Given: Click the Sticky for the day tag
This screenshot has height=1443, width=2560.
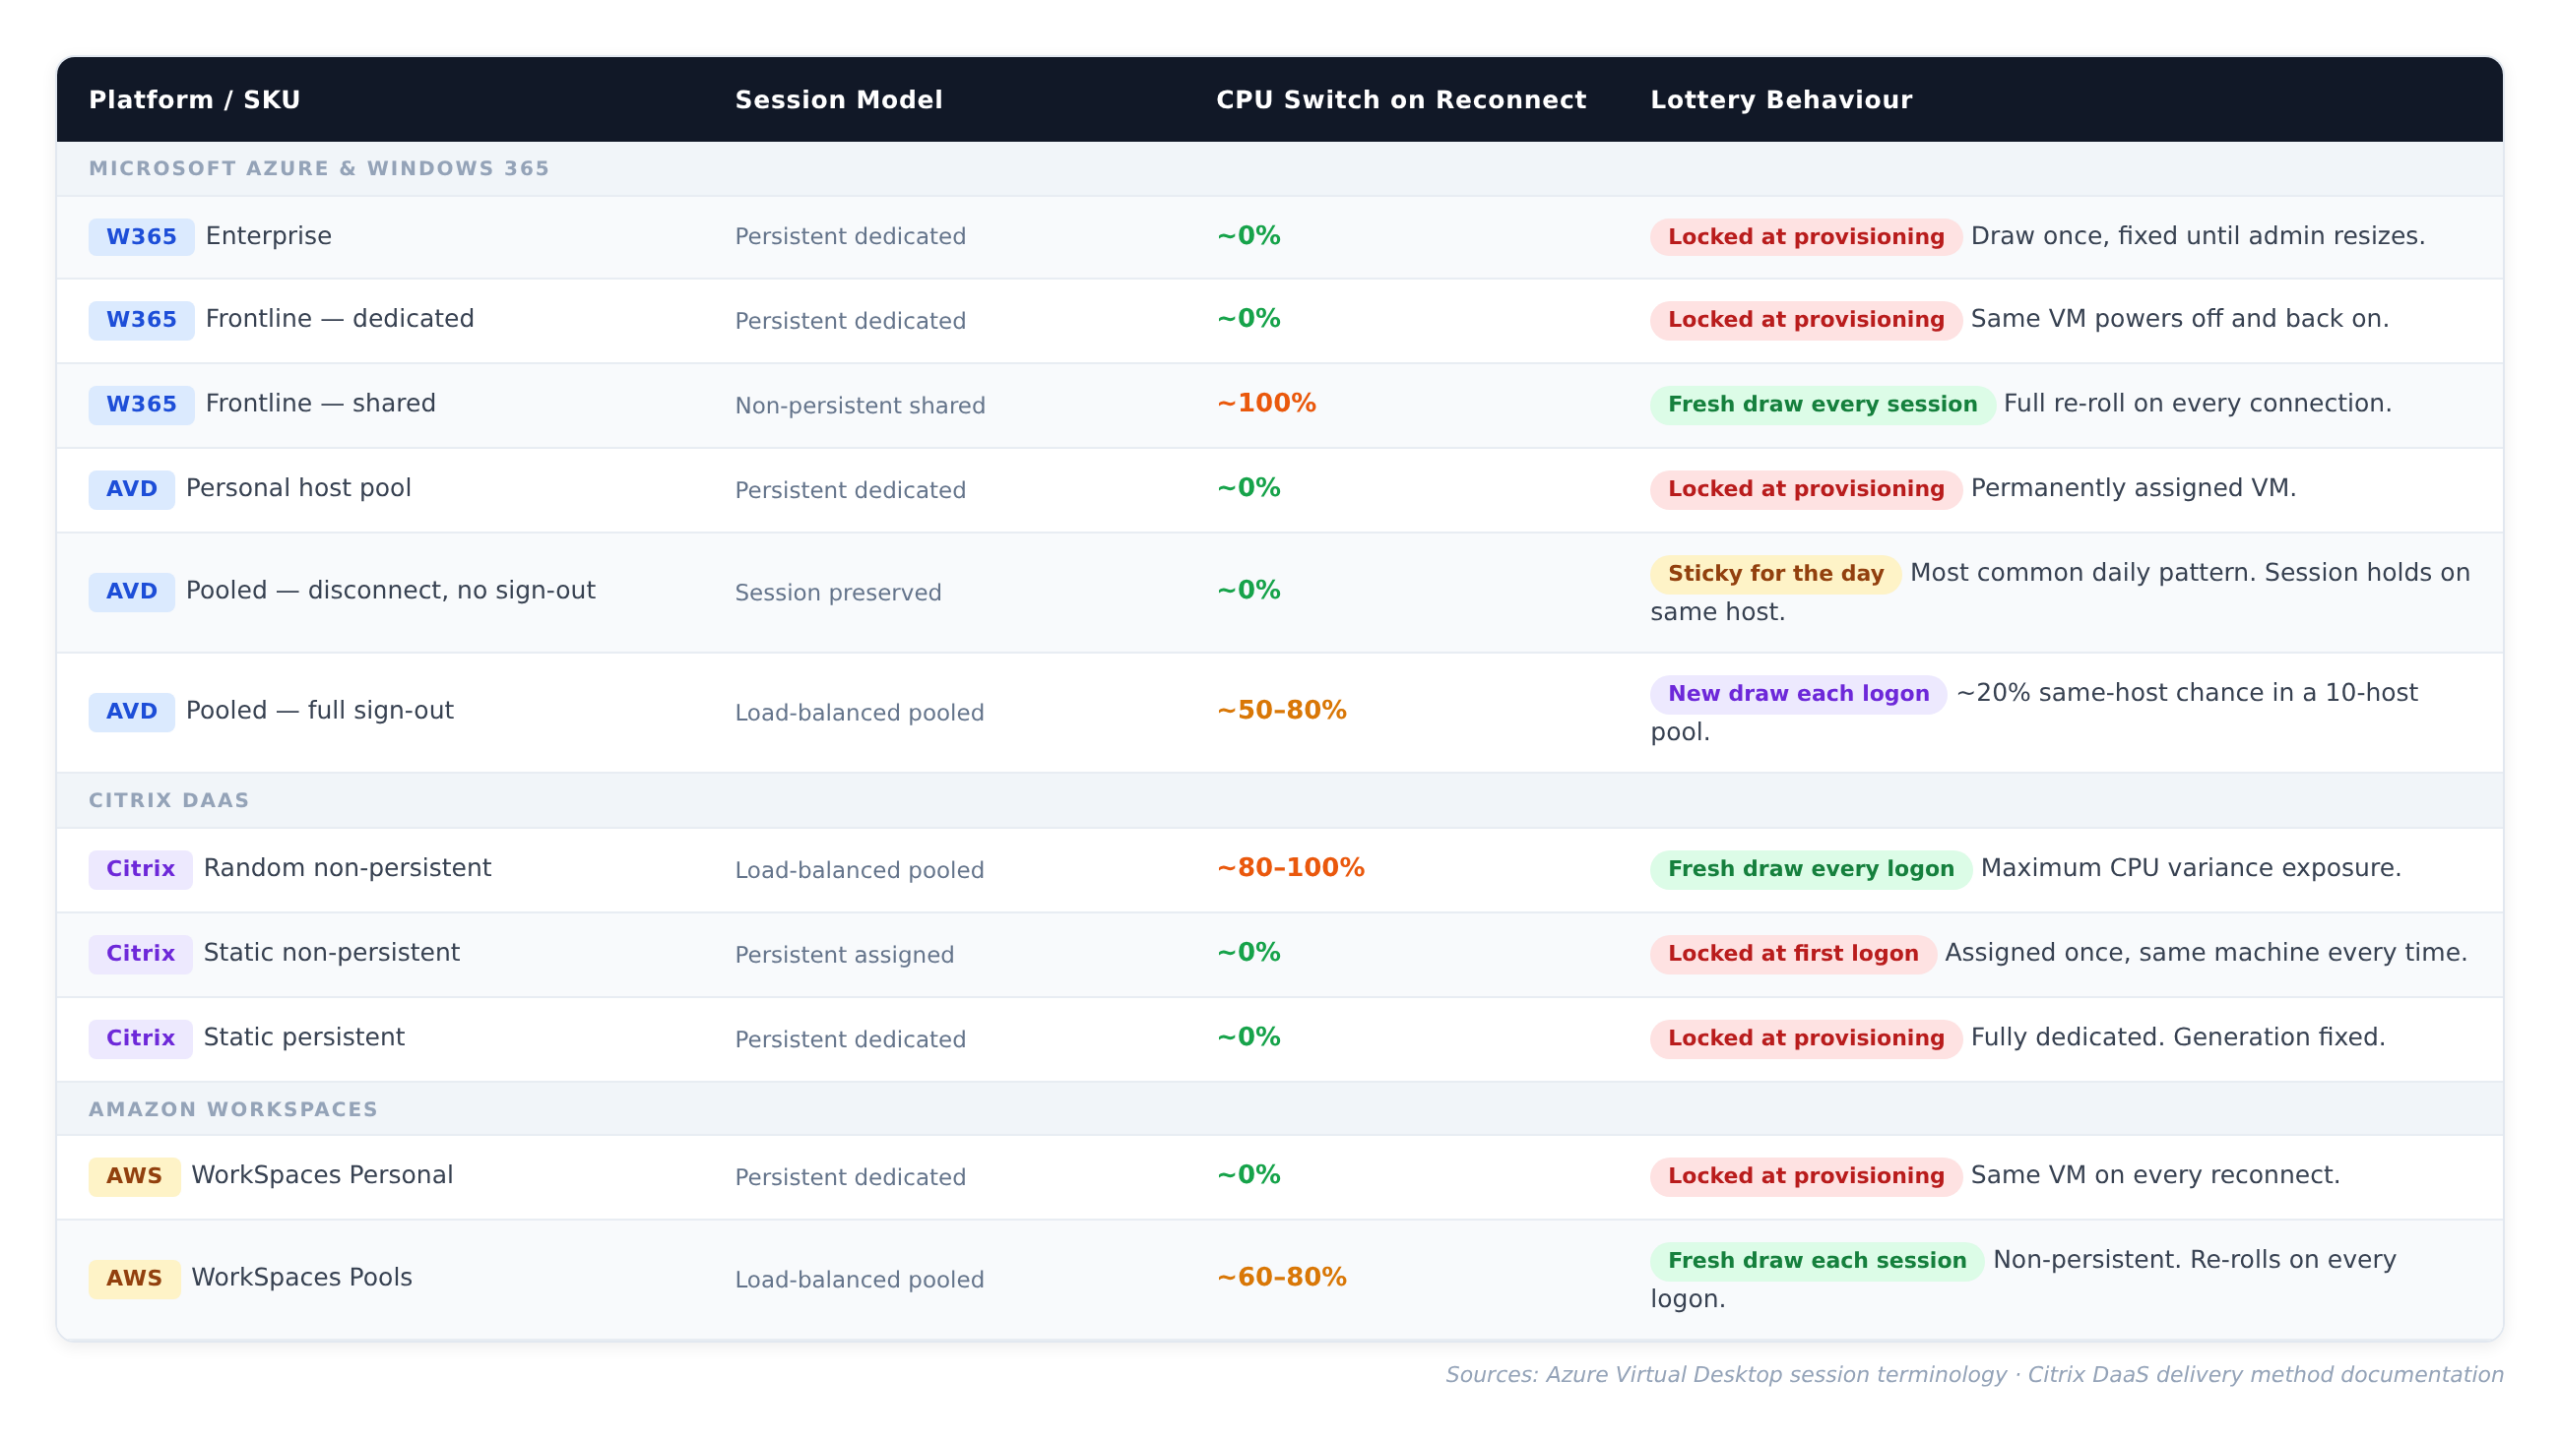Looking at the screenshot, I should pyautogui.click(x=1775, y=574).
